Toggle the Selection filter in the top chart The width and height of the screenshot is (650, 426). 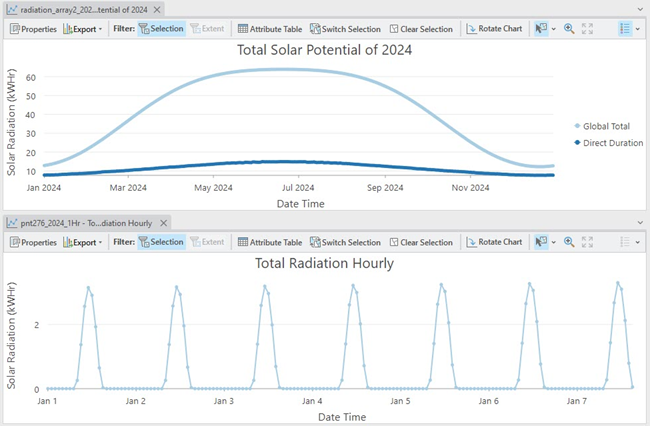click(160, 29)
